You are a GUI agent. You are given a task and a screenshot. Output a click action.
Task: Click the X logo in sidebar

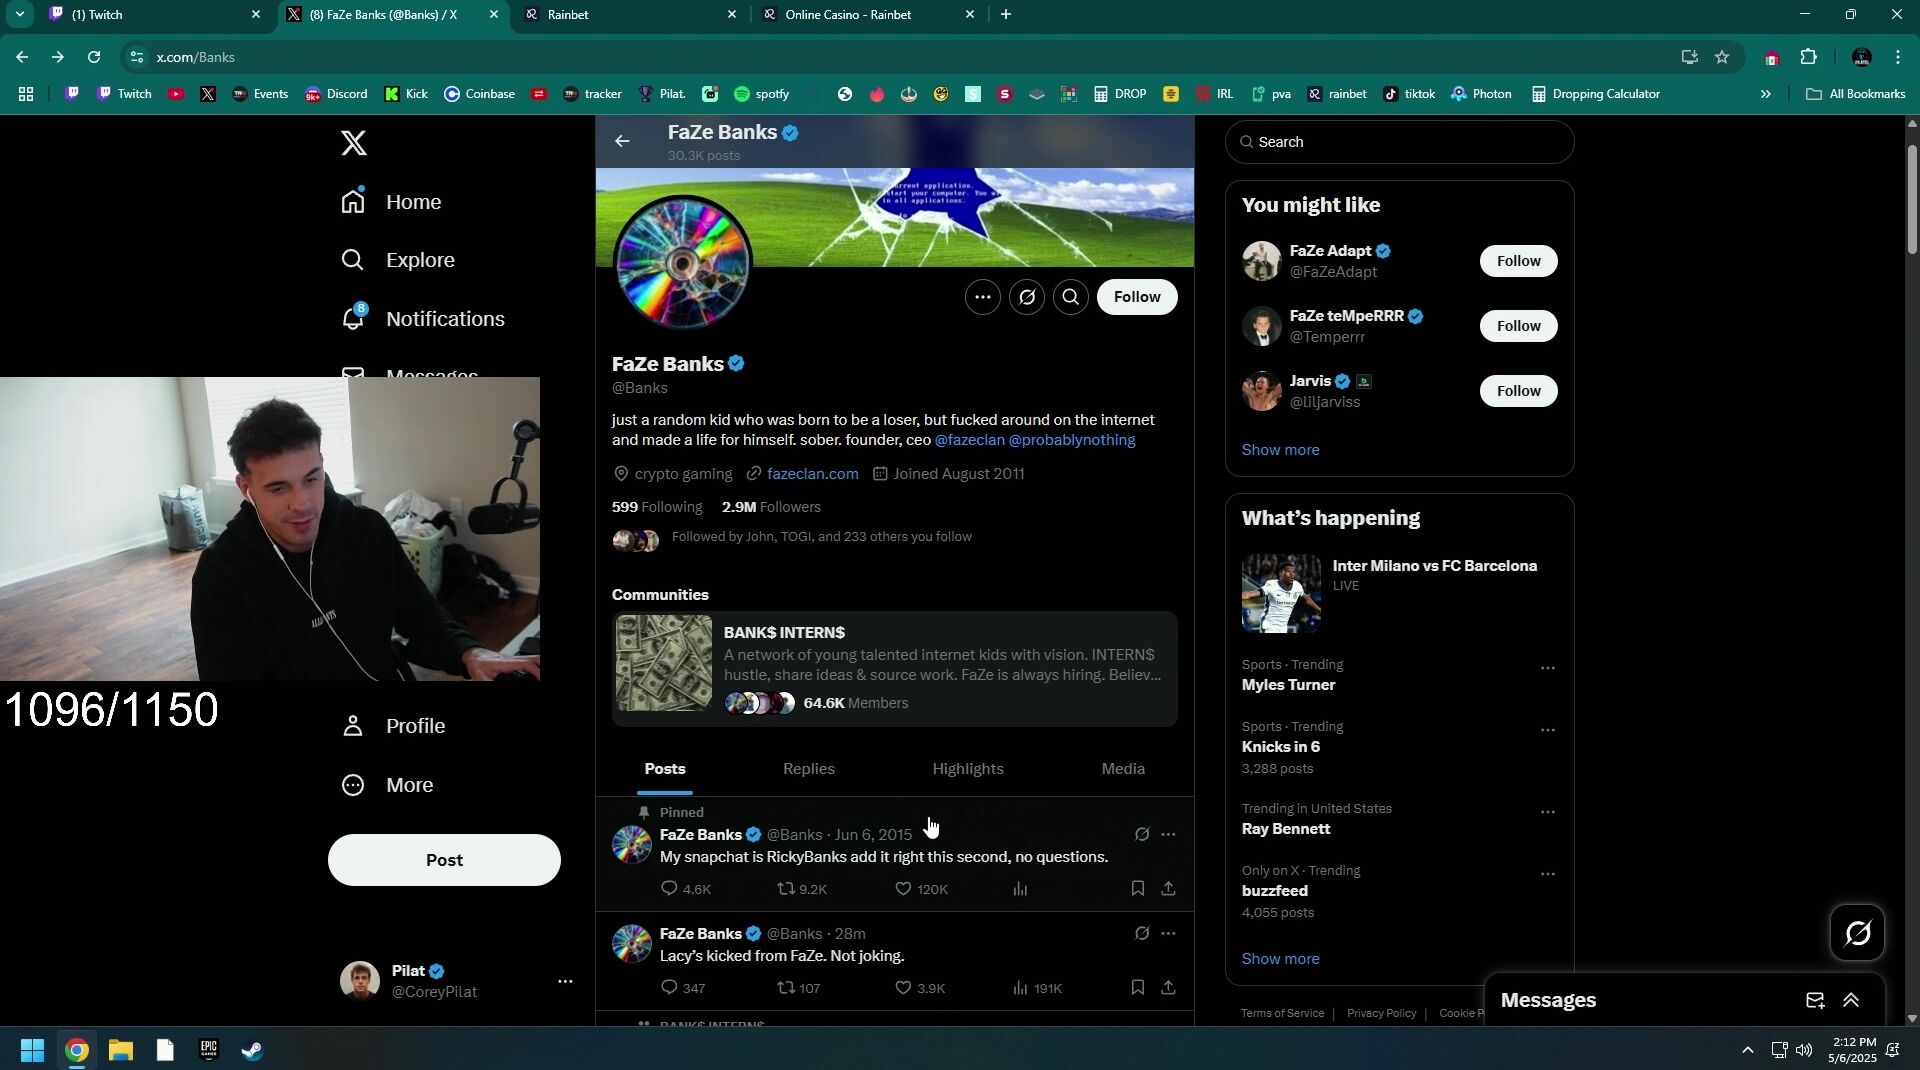(x=353, y=143)
